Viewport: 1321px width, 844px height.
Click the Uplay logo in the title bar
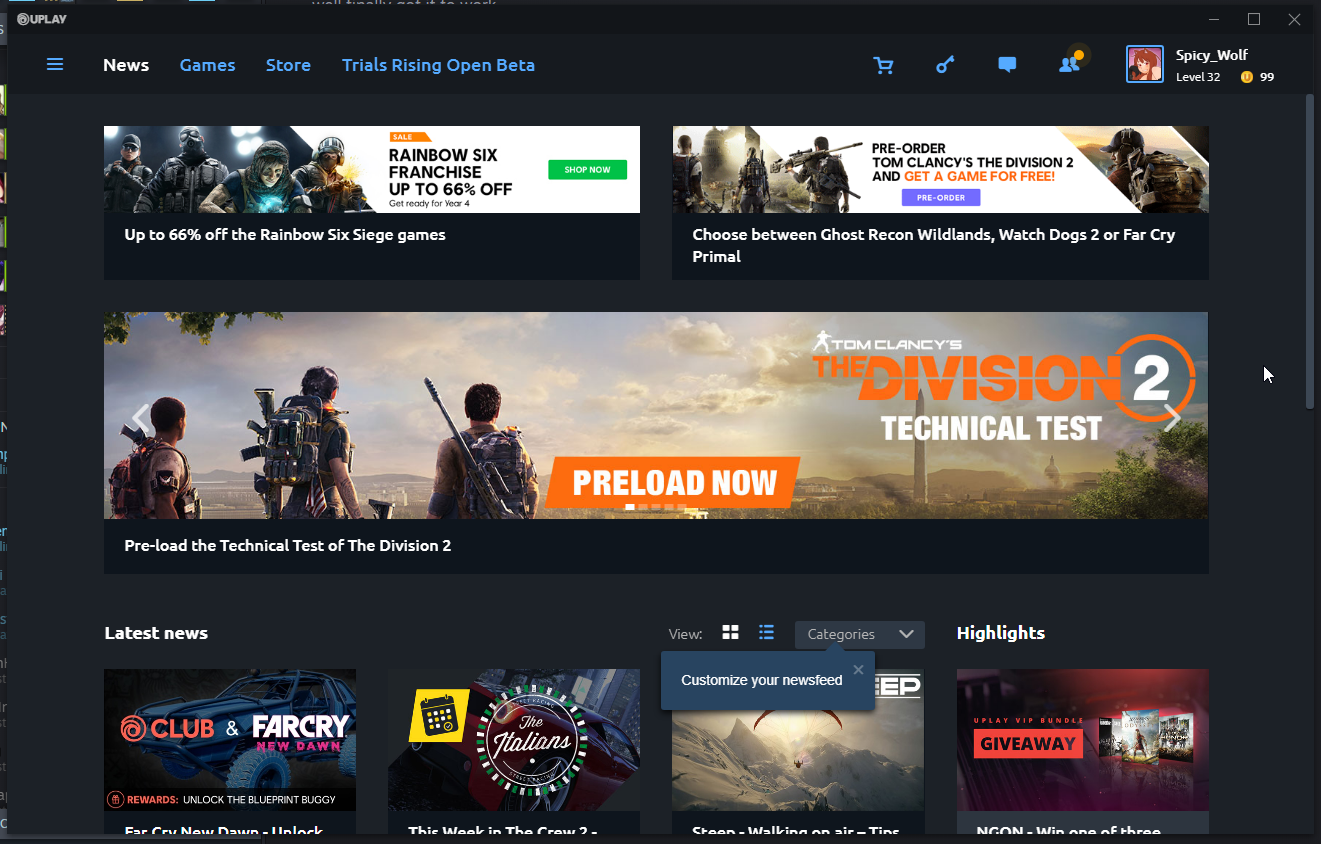click(x=42, y=19)
